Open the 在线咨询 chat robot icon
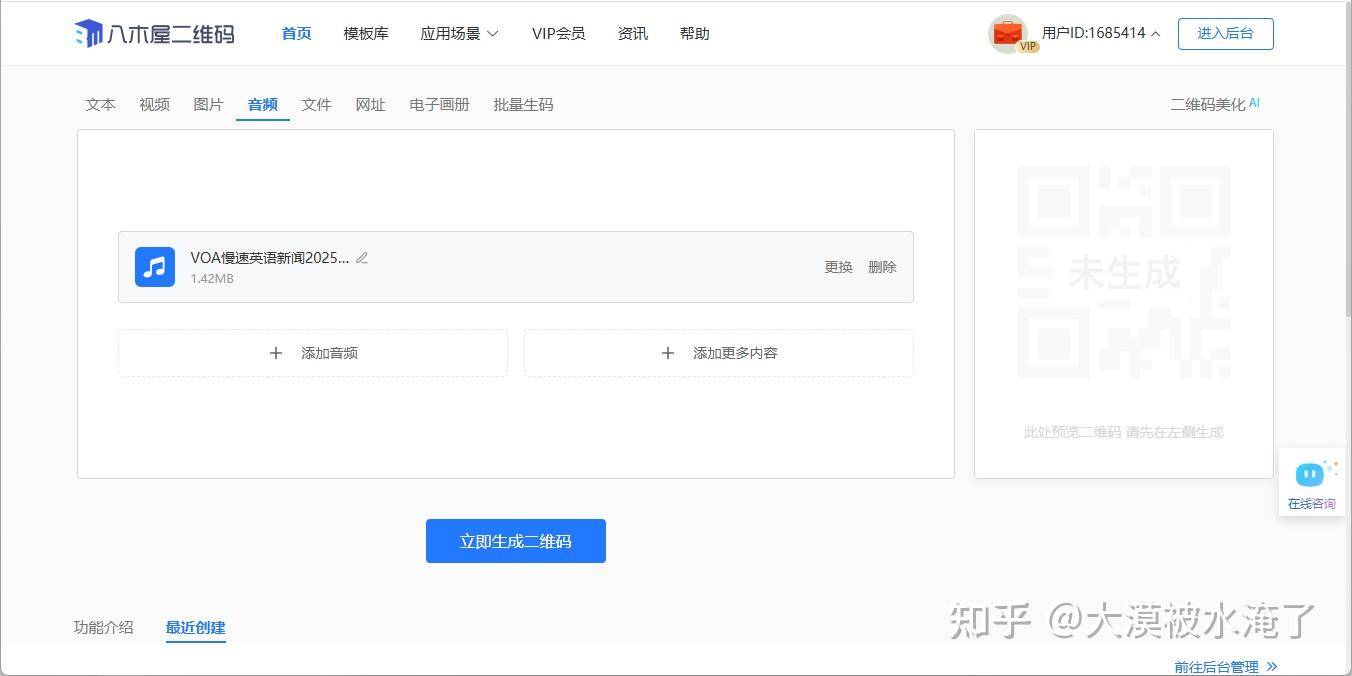The height and width of the screenshot is (676, 1352). coord(1310,474)
